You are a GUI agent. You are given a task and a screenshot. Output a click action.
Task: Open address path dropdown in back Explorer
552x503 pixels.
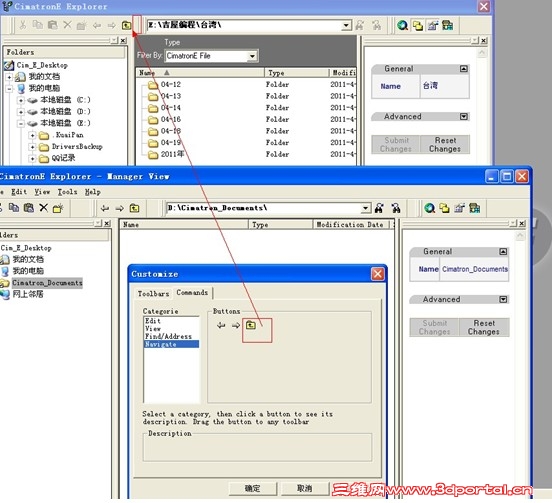click(346, 25)
